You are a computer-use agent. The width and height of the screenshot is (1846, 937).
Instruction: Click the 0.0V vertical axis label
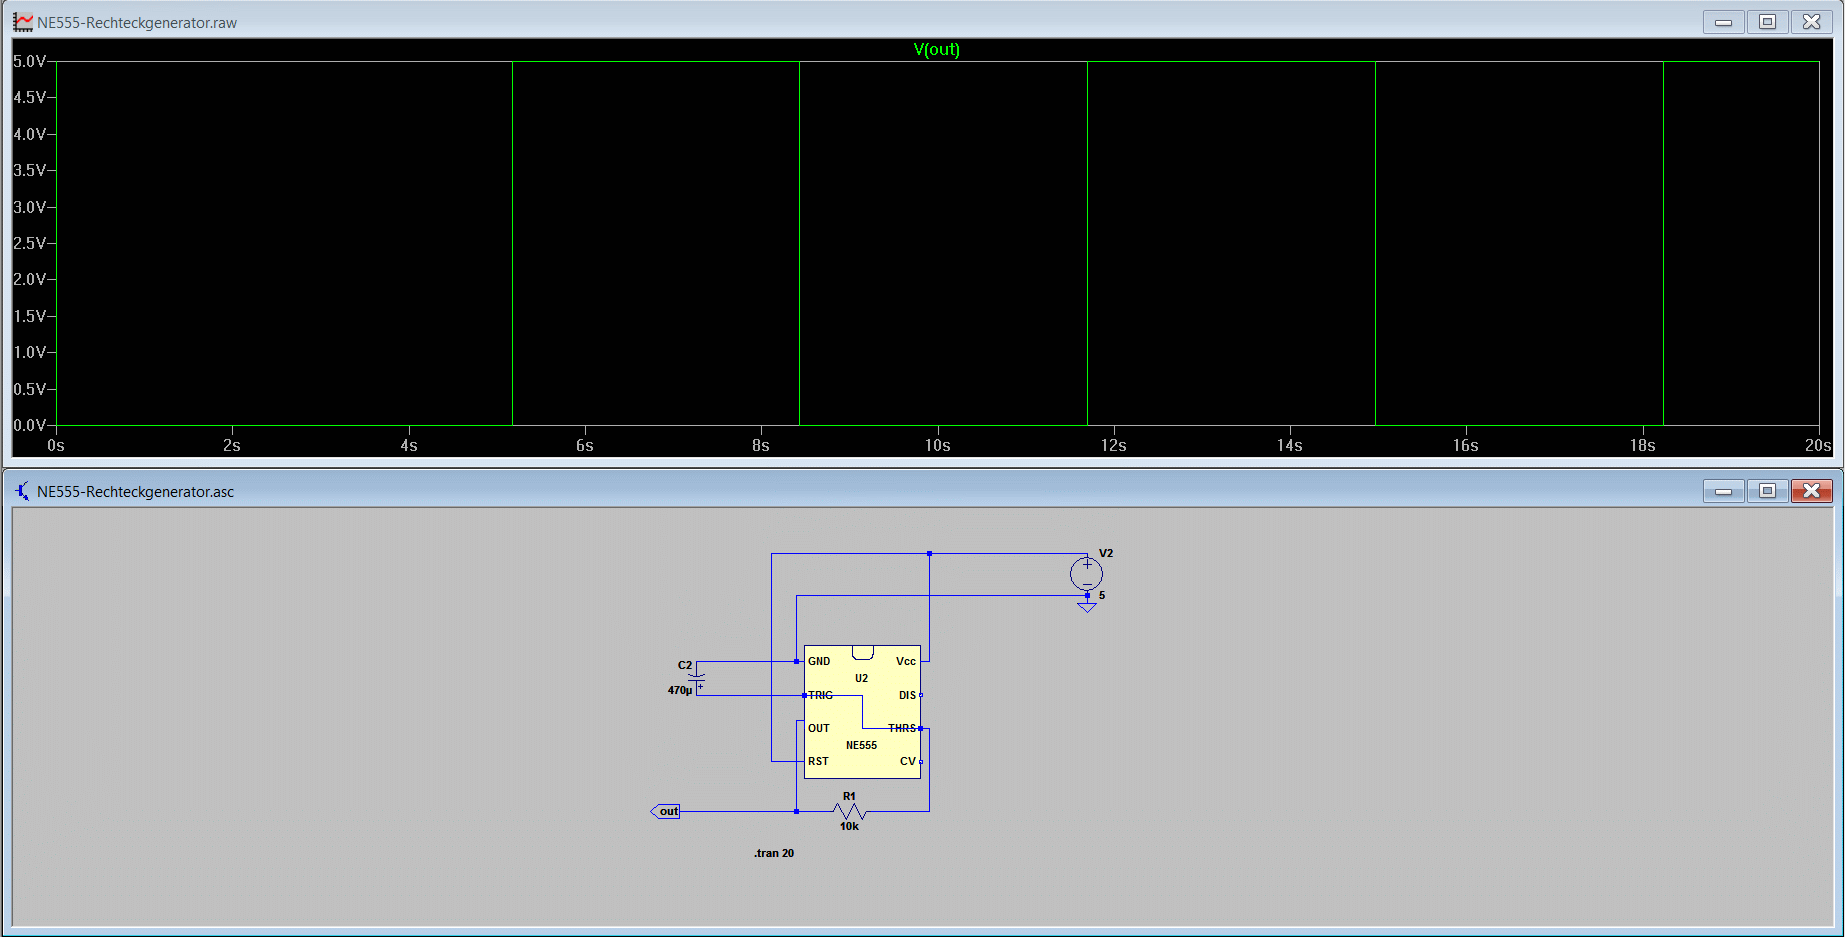point(30,425)
